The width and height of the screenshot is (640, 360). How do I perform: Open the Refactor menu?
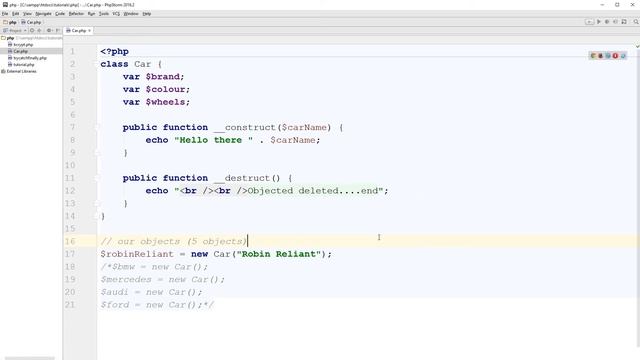76,13
